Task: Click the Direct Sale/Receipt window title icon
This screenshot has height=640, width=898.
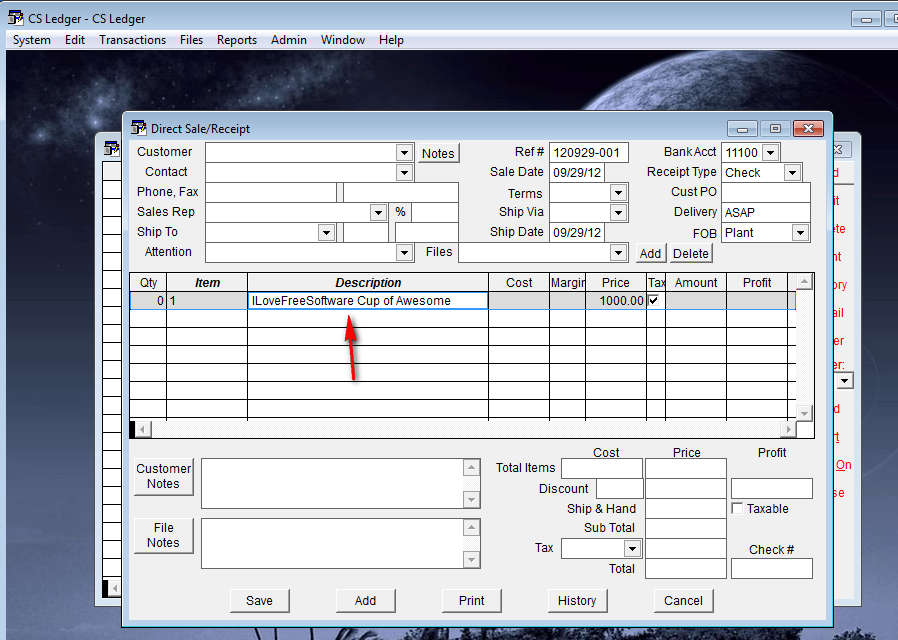Action: (138, 128)
